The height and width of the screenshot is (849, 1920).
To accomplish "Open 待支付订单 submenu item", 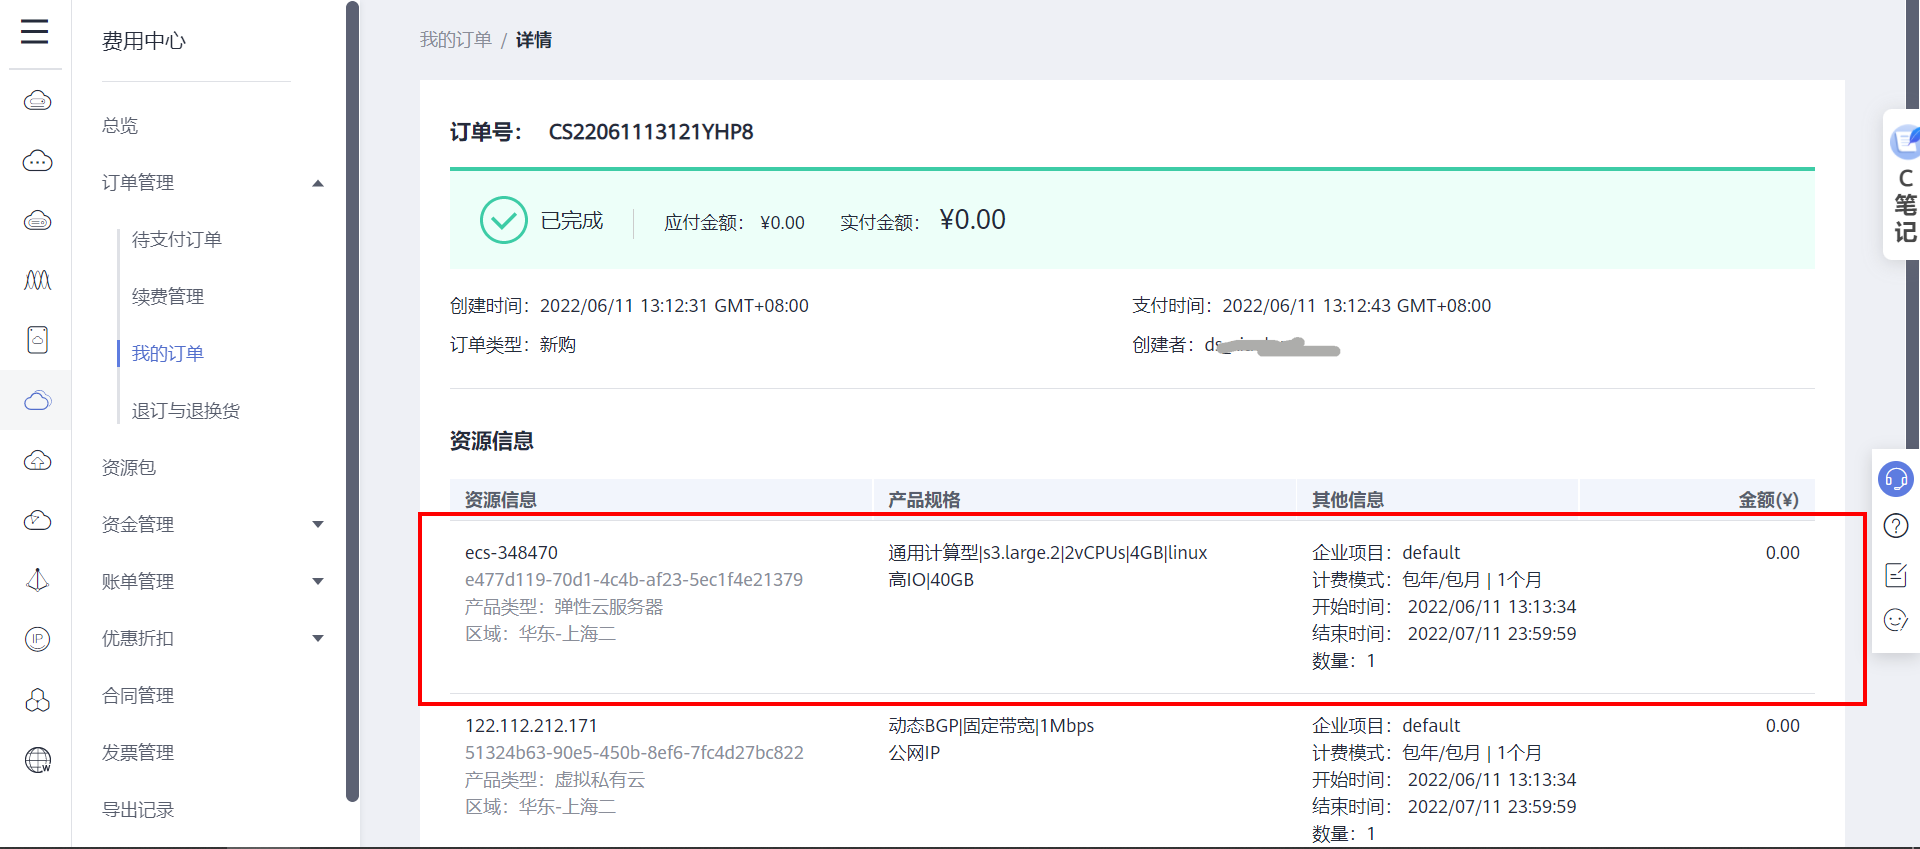I will coord(177,240).
